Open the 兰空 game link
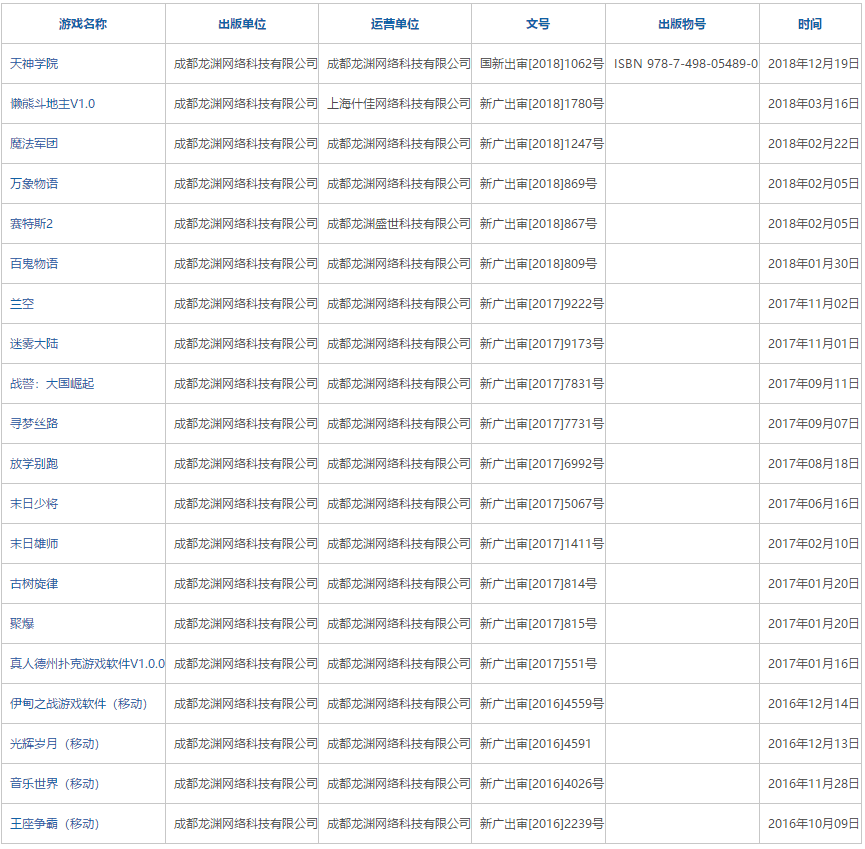This screenshot has width=865, height=849. [22, 304]
